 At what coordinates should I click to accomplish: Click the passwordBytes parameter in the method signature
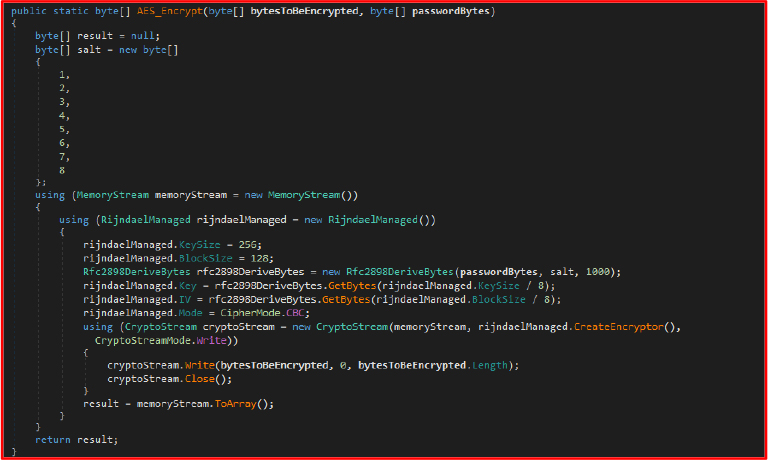tap(451, 11)
